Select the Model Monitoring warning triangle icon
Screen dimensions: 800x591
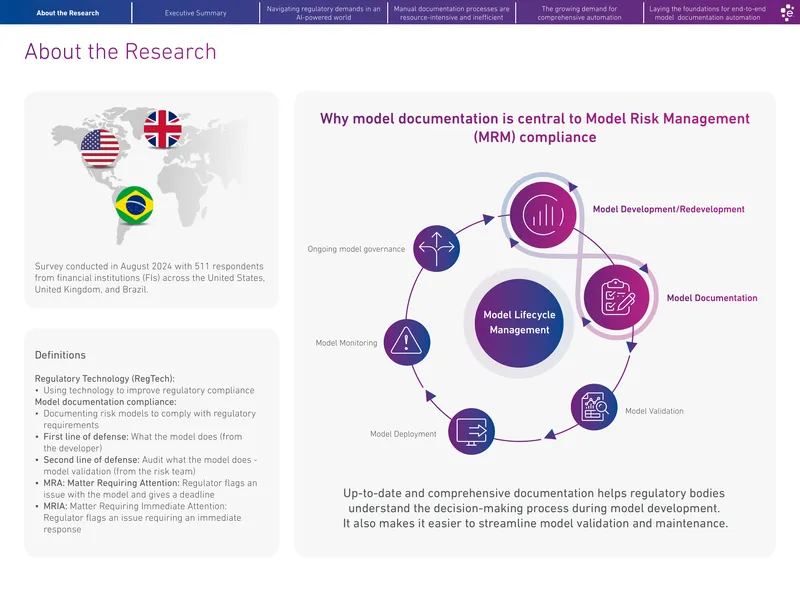407,342
